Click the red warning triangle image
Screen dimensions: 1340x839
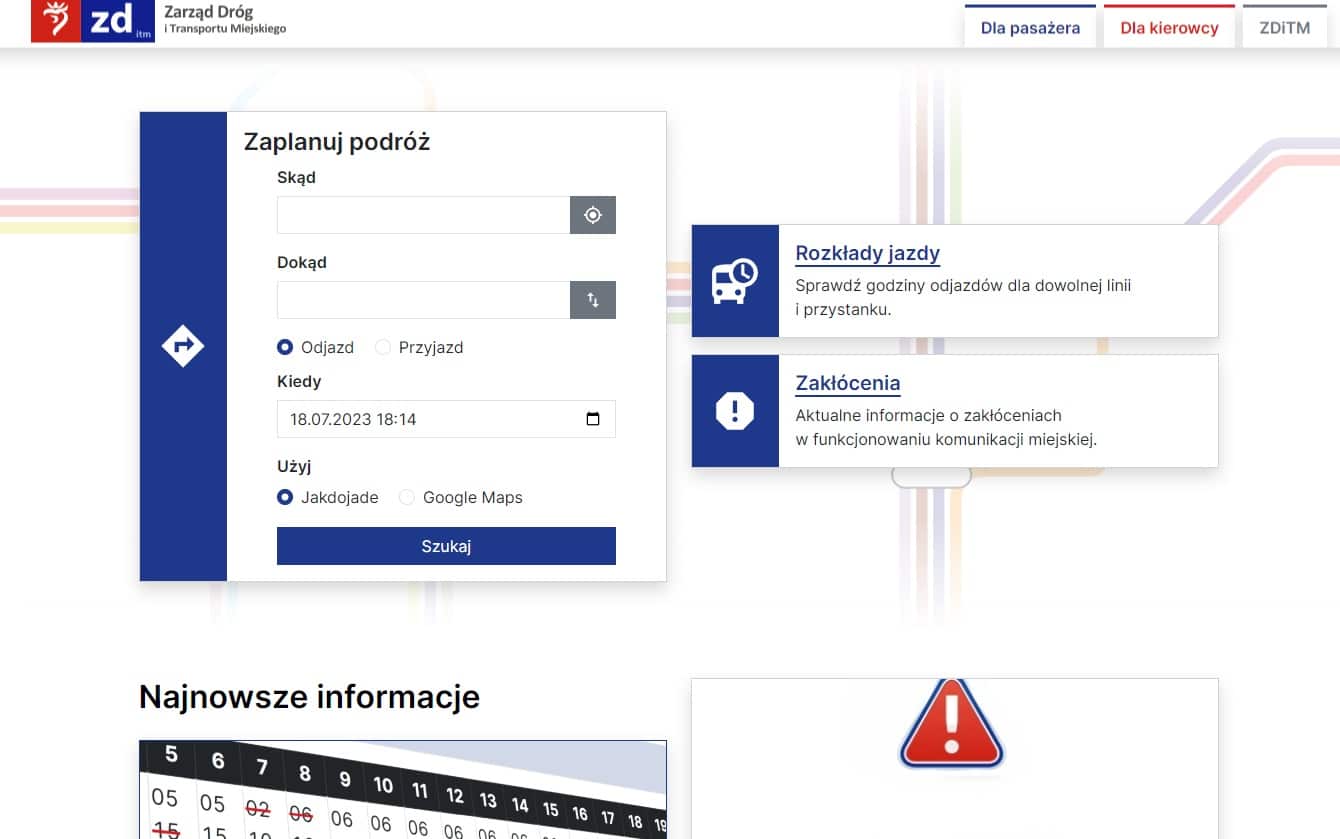tap(951, 723)
